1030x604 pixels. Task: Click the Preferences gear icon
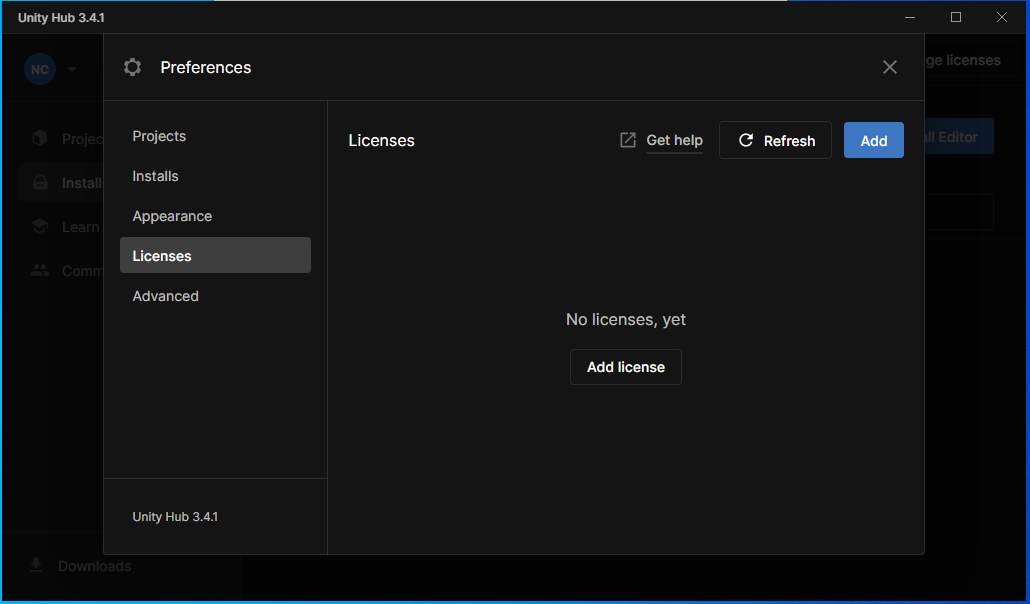point(133,67)
